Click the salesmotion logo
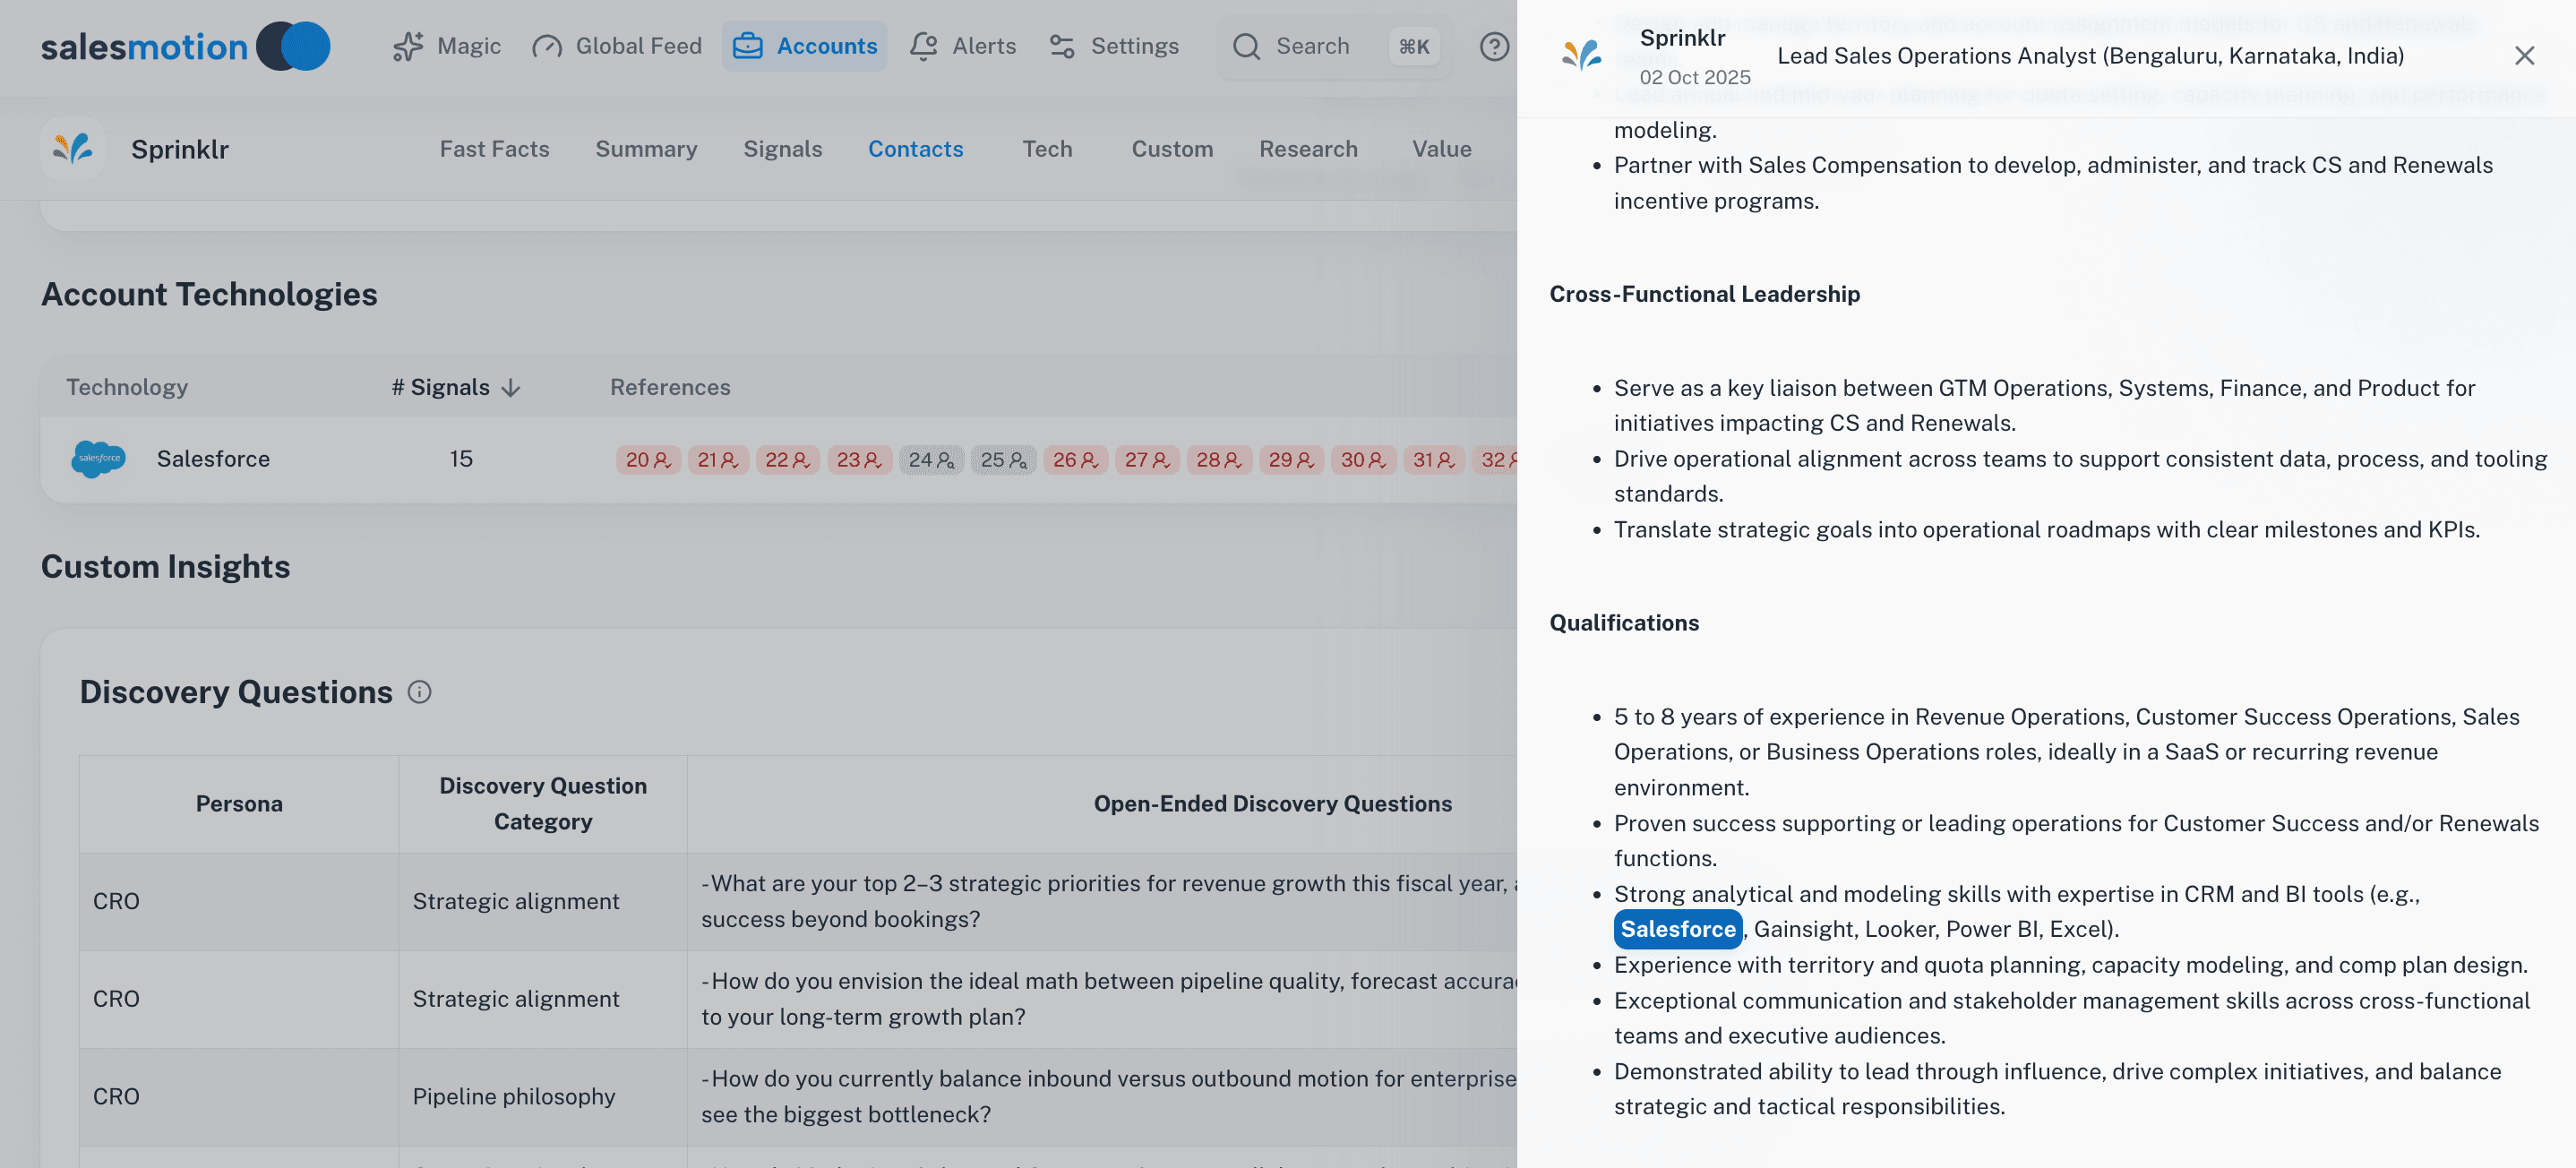Viewport: 2576px width, 1168px height. [x=185, y=46]
